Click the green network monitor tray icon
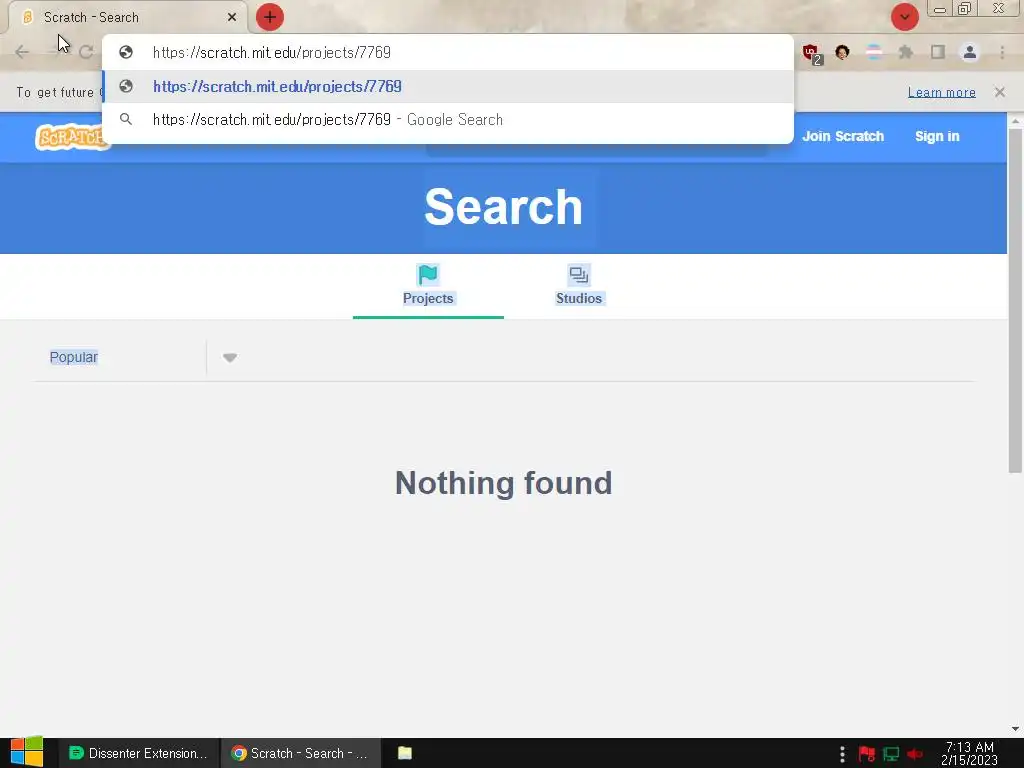 891,754
